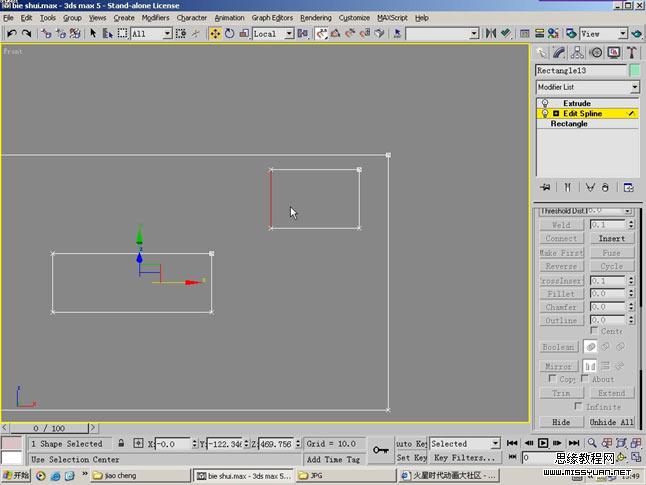This screenshot has width=646, height=485.
Task: Open the Create command panel tab
Action: point(541,52)
